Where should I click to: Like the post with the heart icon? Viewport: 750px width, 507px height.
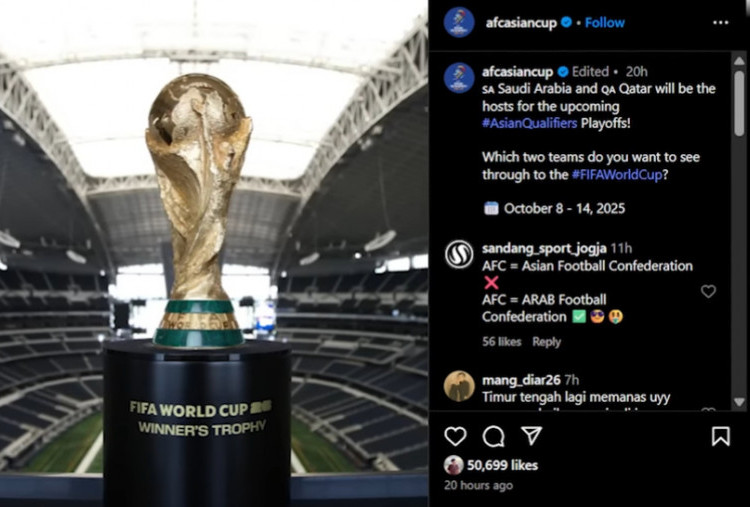455,436
